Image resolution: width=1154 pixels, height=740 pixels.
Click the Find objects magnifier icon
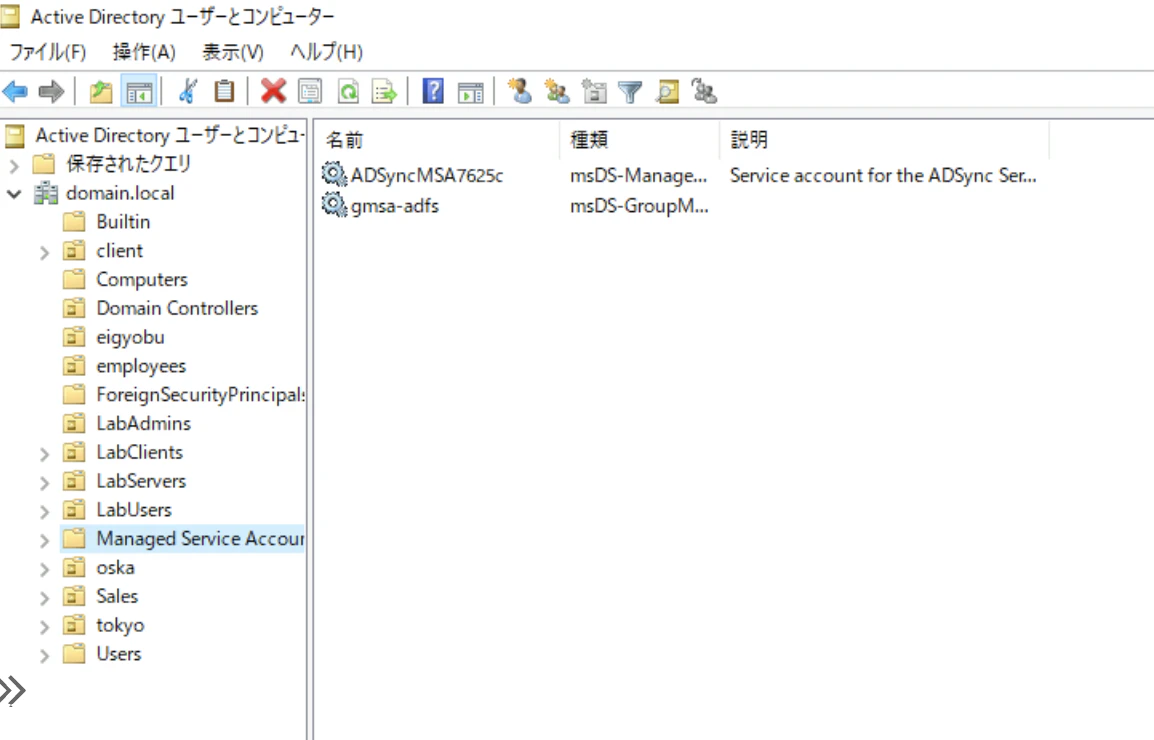click(668, 91)
